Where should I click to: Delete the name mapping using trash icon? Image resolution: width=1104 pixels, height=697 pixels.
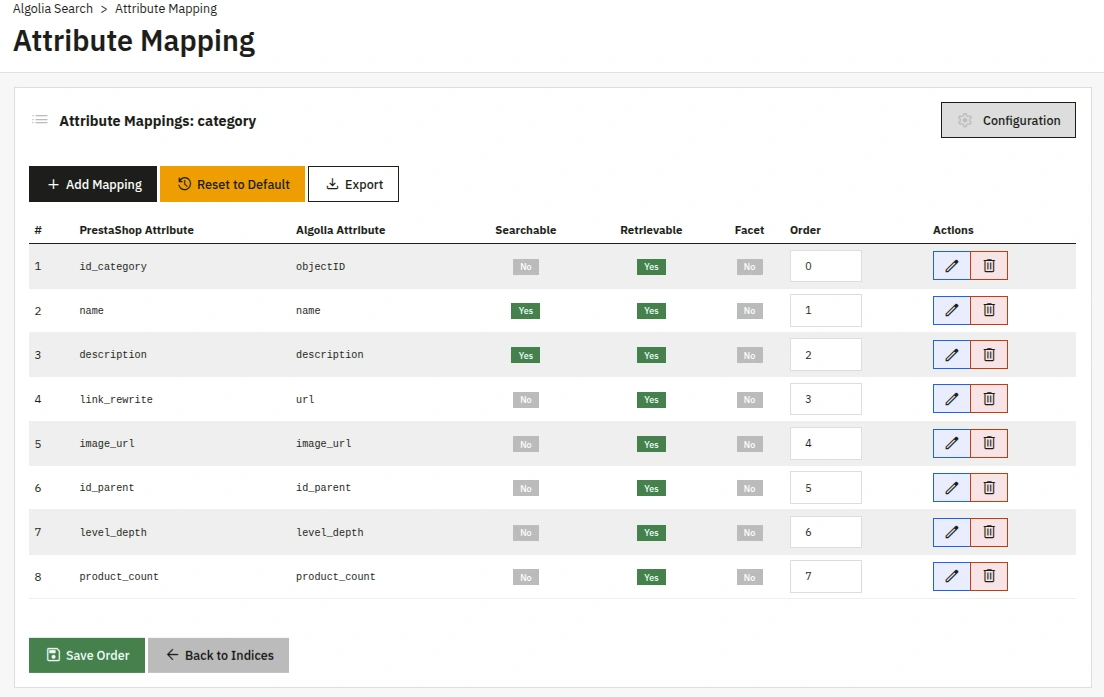(989, 310)
